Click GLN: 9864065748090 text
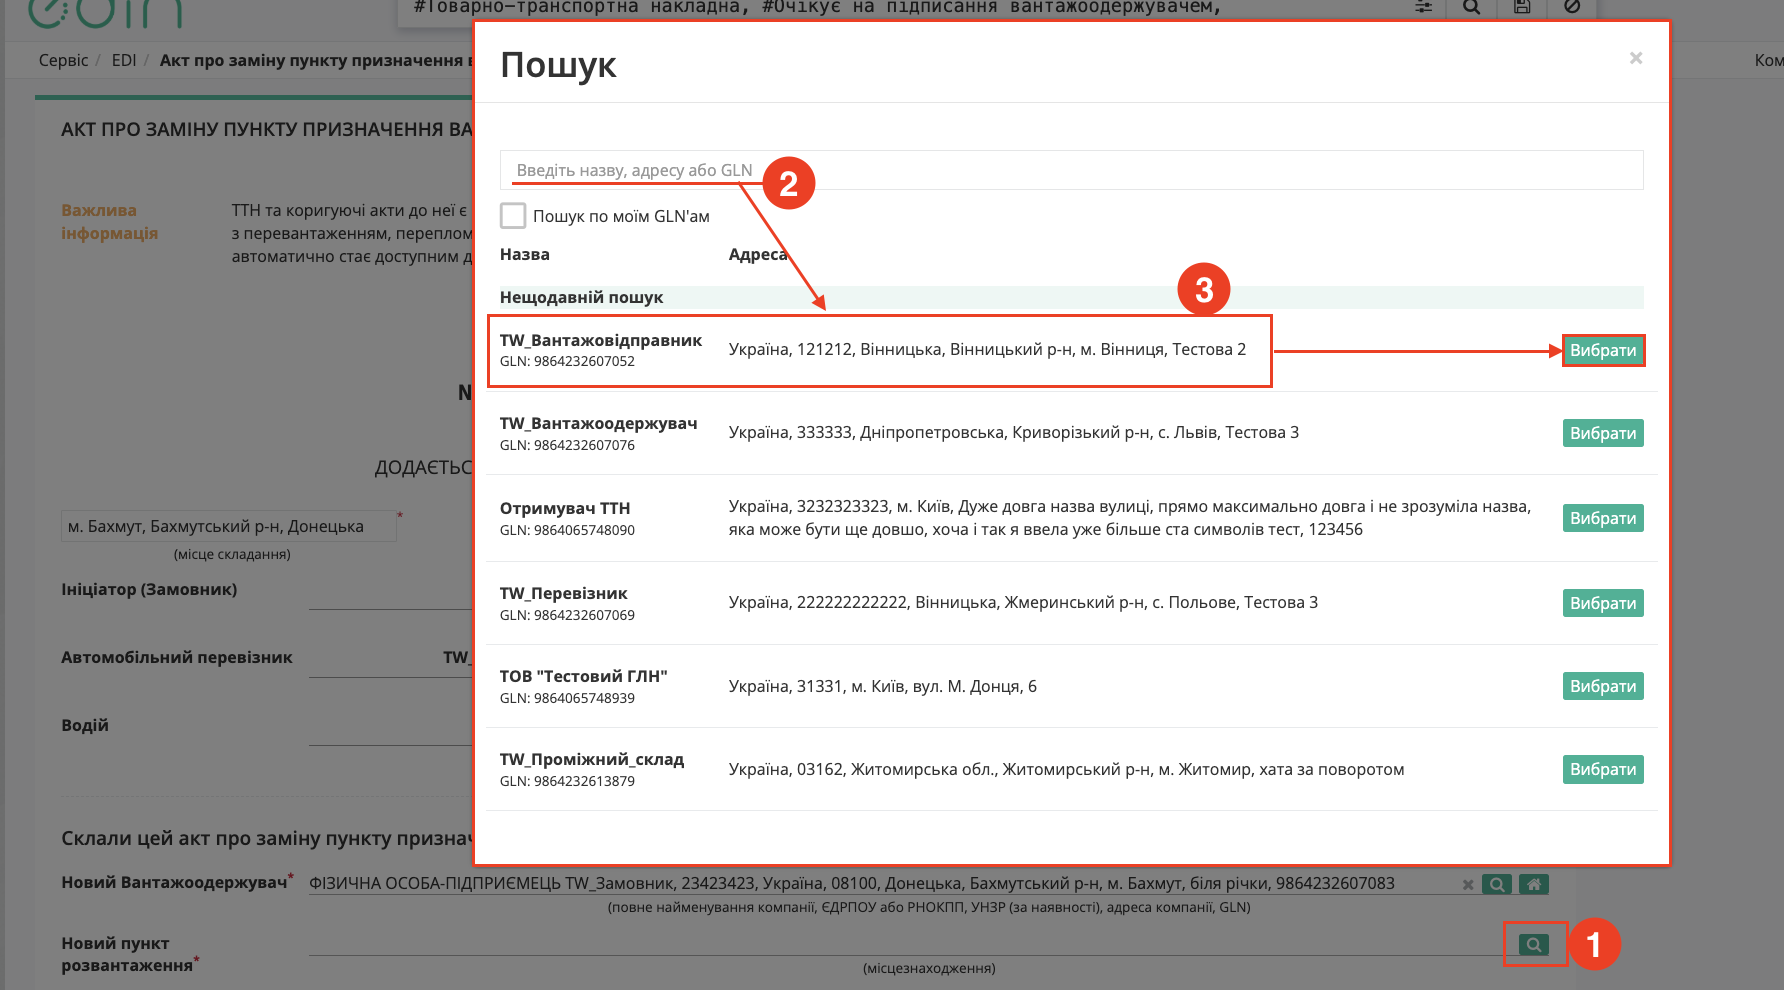The image size is (1784, 990). click(567, 530)
